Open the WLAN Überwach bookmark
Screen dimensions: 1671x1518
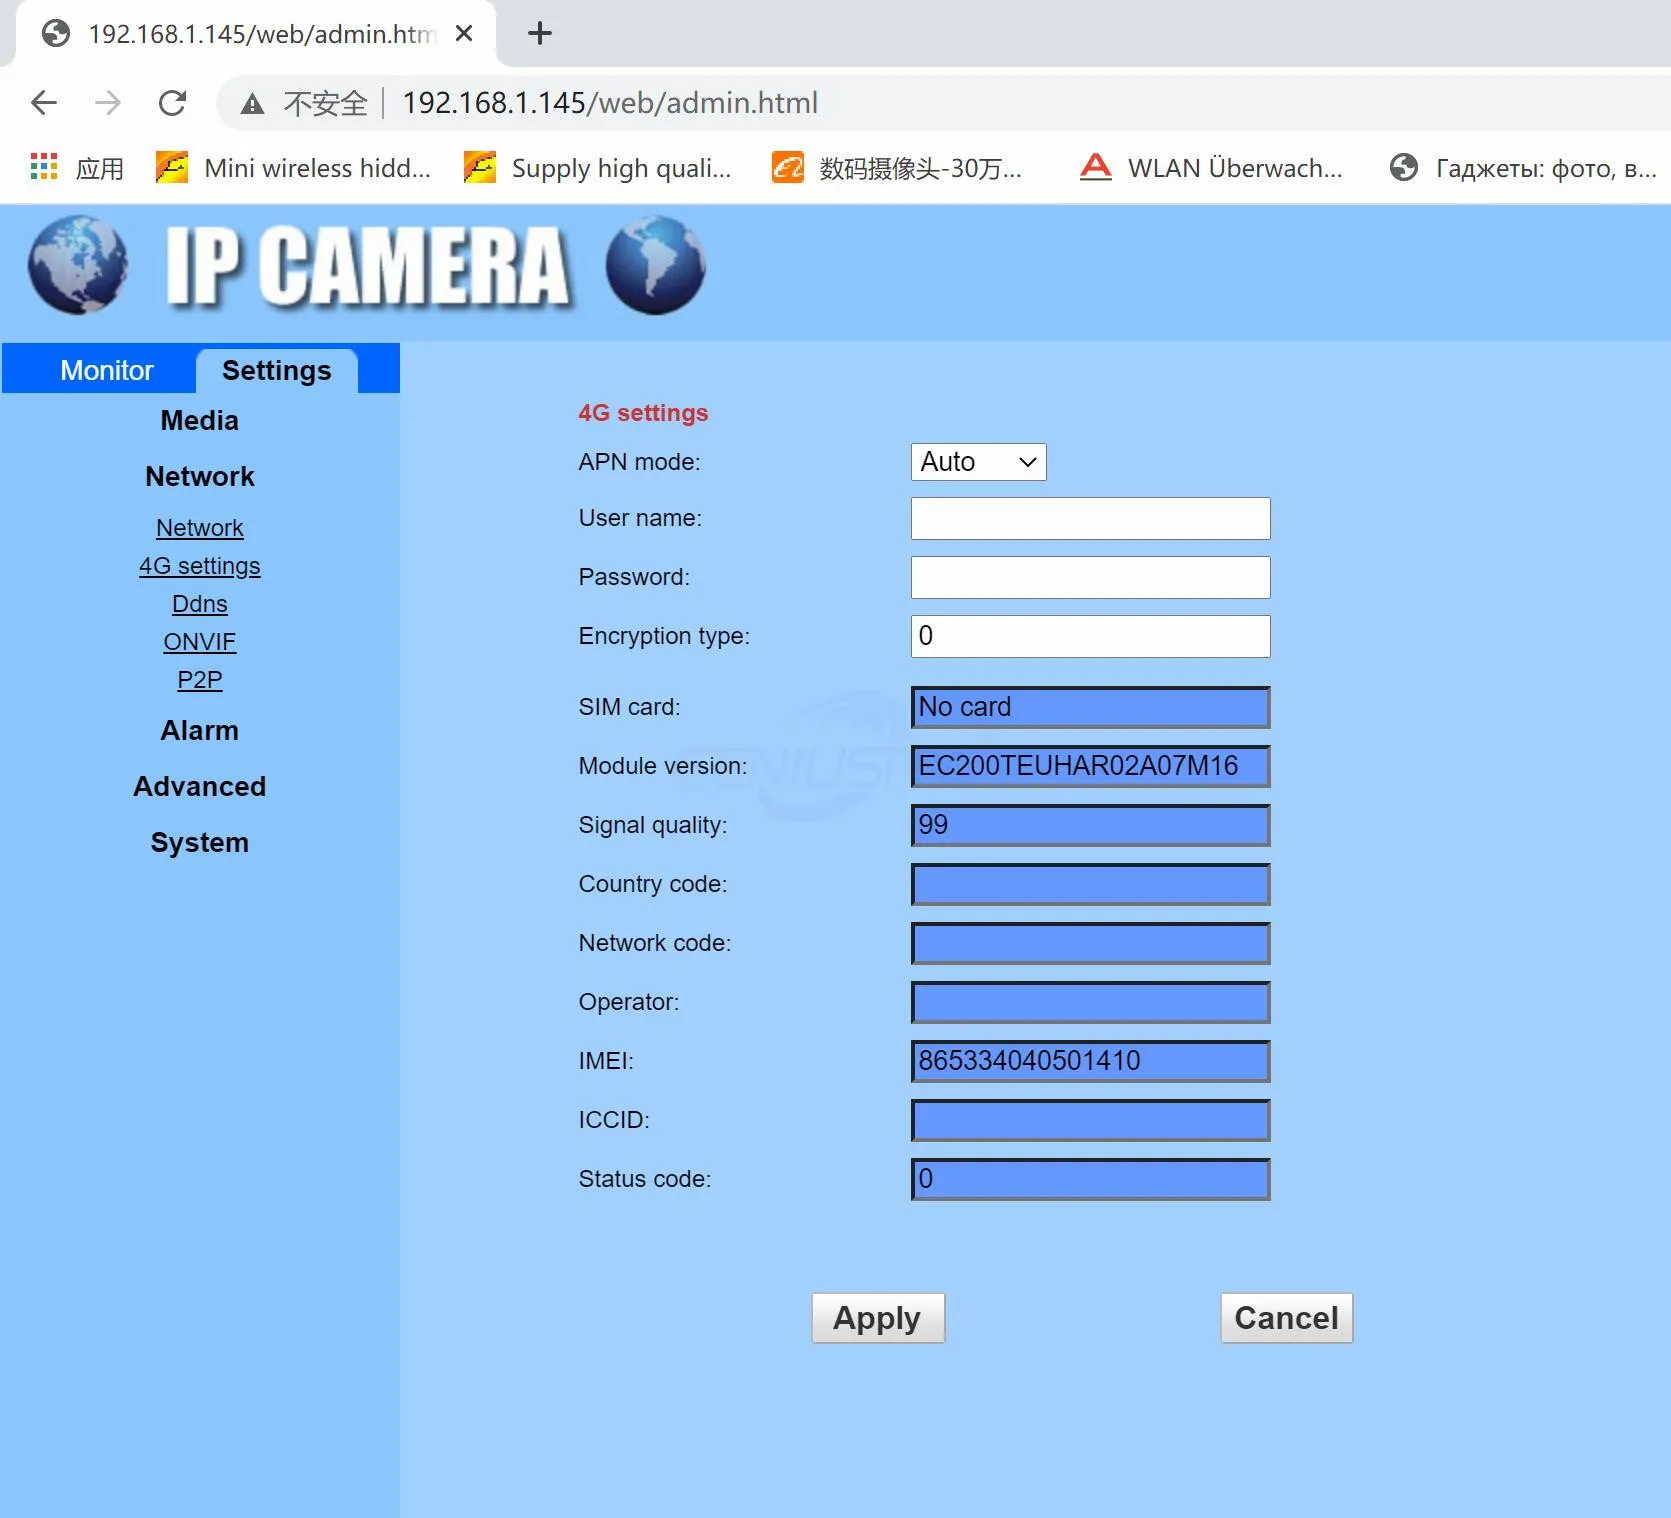coord(1212,168)
